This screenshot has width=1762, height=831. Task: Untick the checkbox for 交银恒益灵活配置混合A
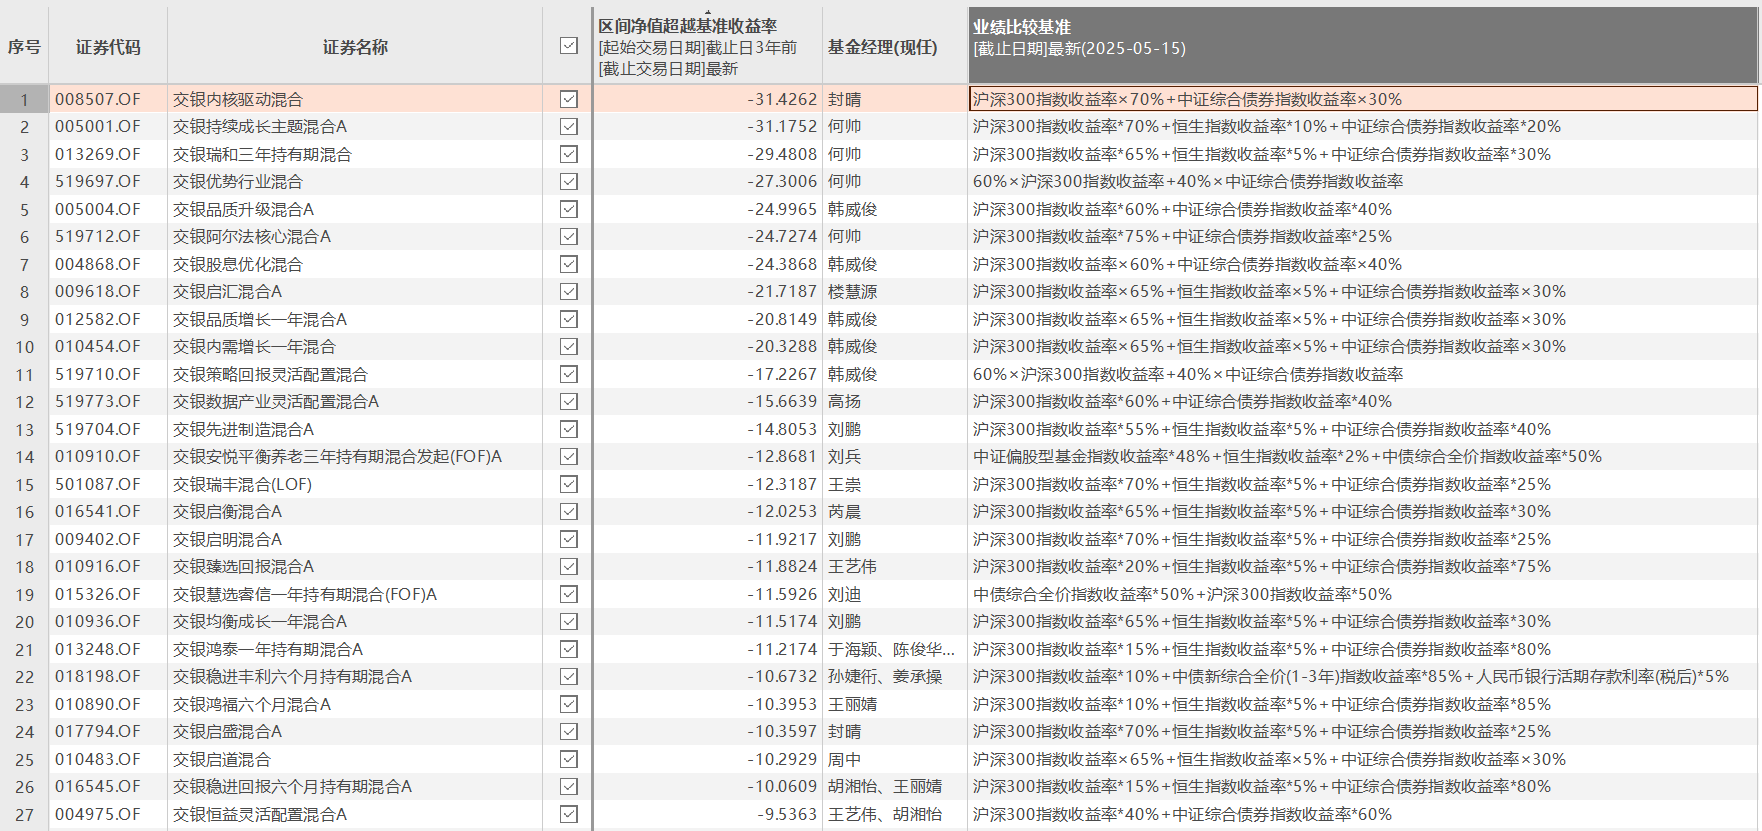click(x=568, y=814)
